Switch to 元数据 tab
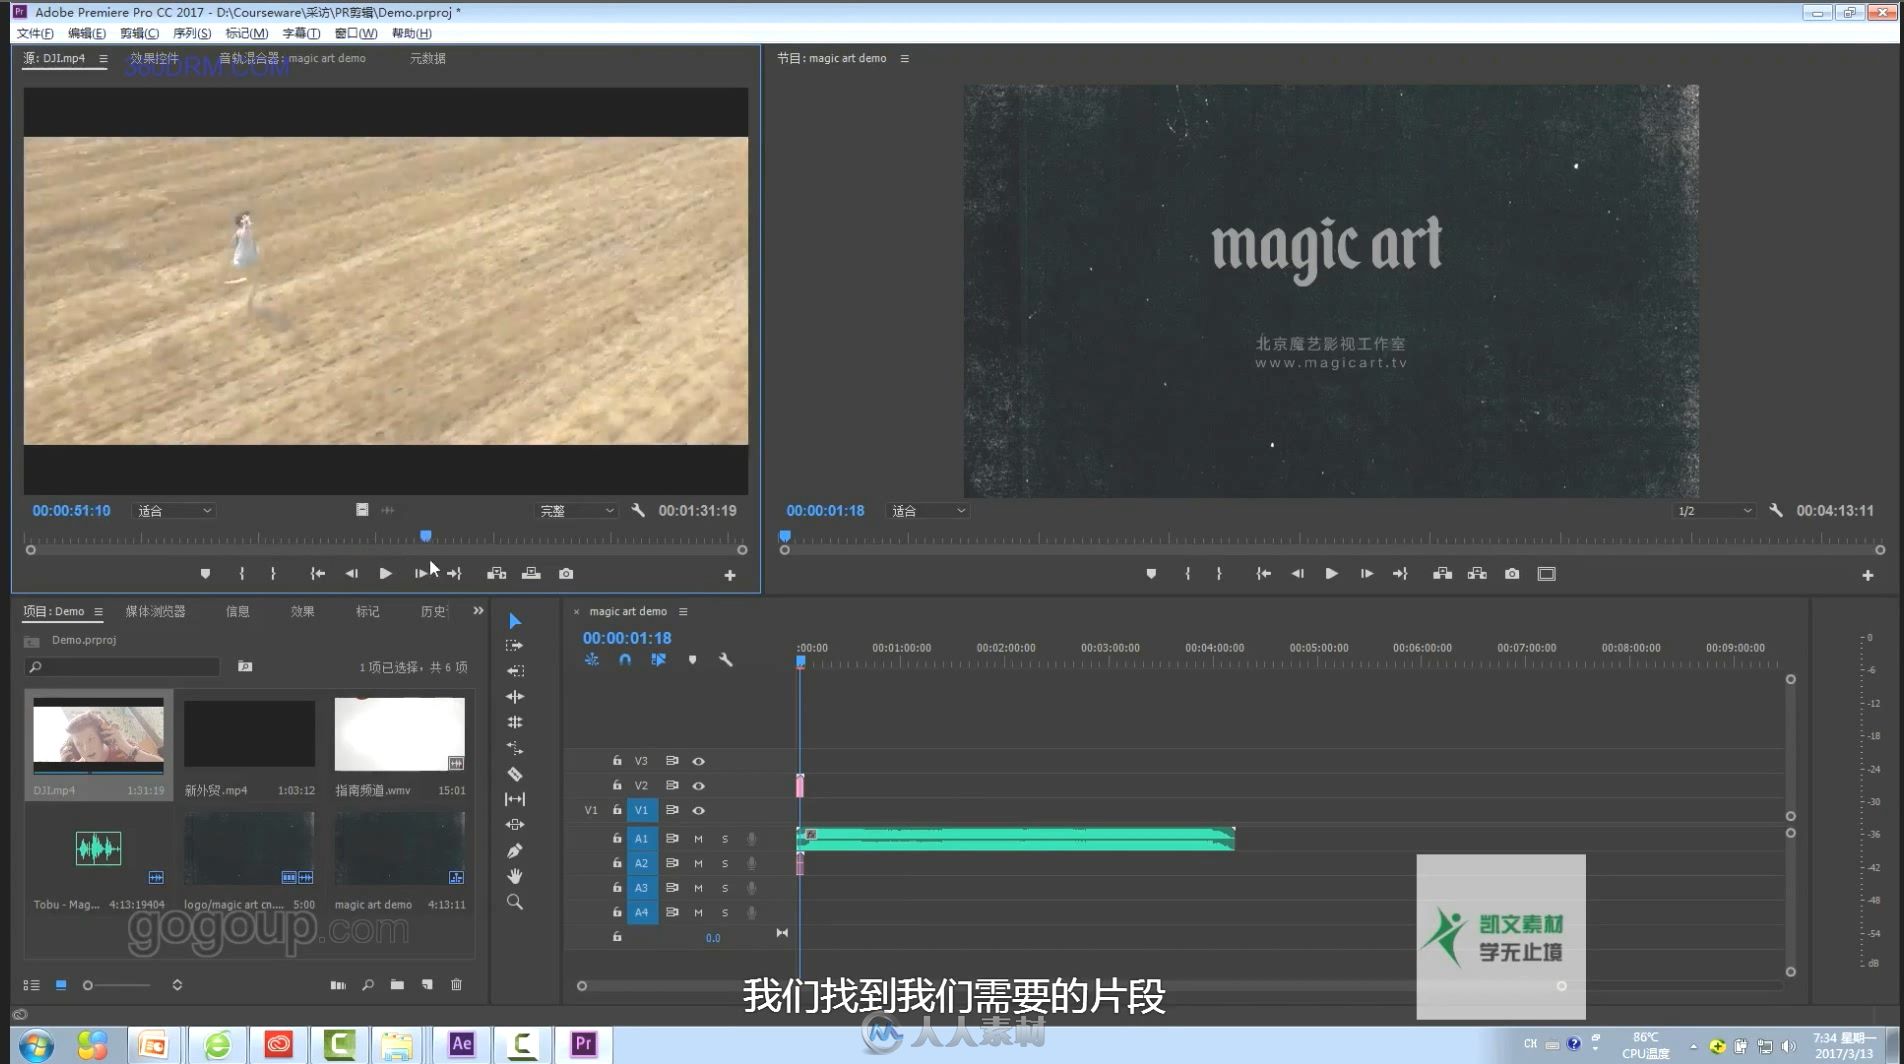 point(428,58)
